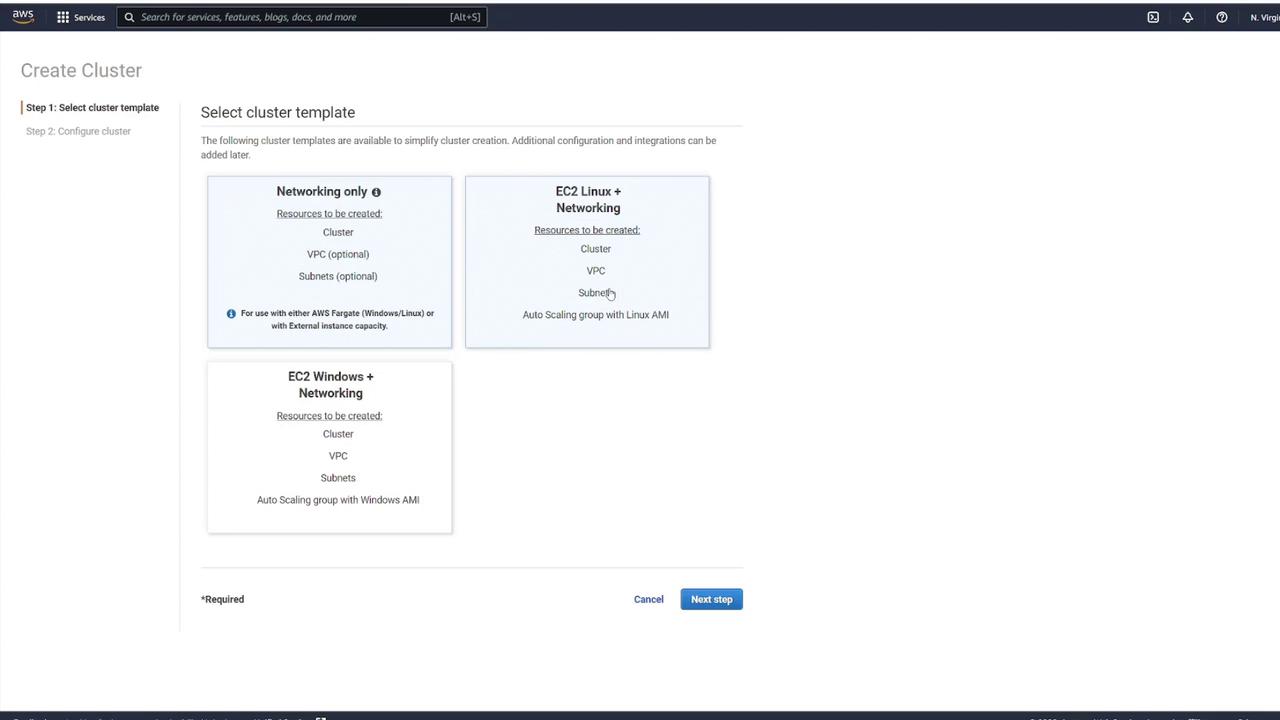This screenshot has height=720, width=1280.
Task: Click "Resources to be created:" in EC2 Windows card
Action: coord(329,416)
